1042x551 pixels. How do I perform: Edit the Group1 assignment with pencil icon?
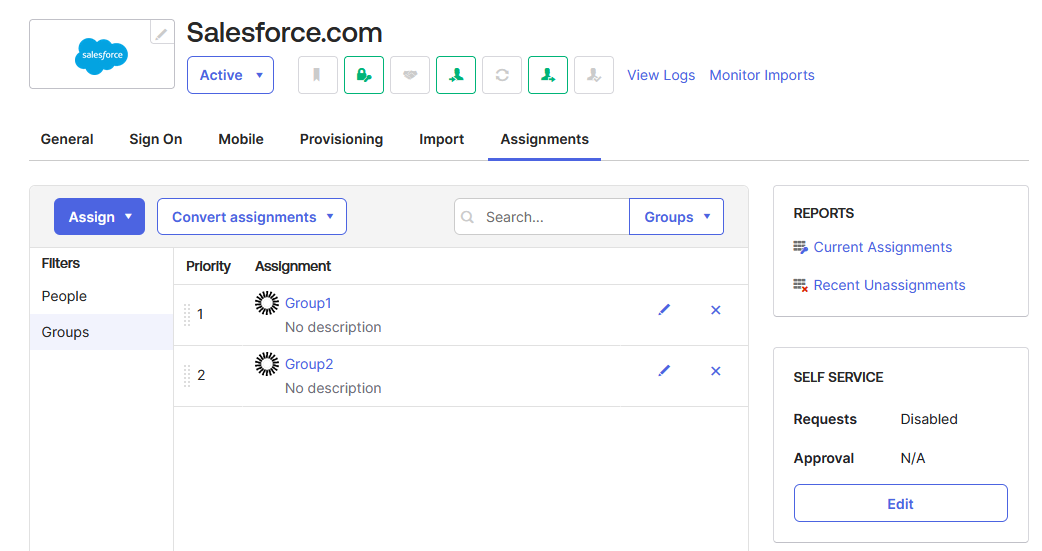(664, 310)
